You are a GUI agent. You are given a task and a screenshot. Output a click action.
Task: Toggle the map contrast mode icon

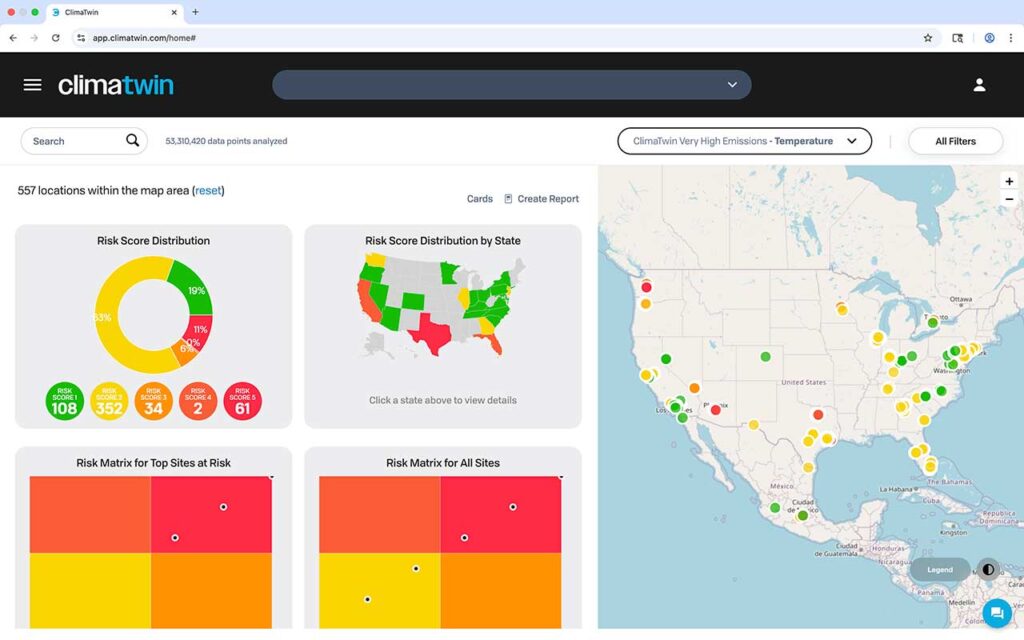[988, 569]
